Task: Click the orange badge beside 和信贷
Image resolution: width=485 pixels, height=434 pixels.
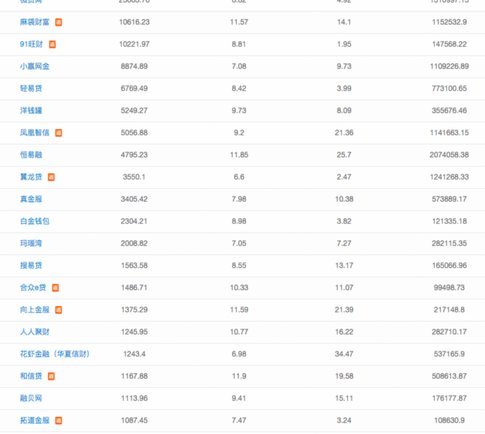Action: 51,376
